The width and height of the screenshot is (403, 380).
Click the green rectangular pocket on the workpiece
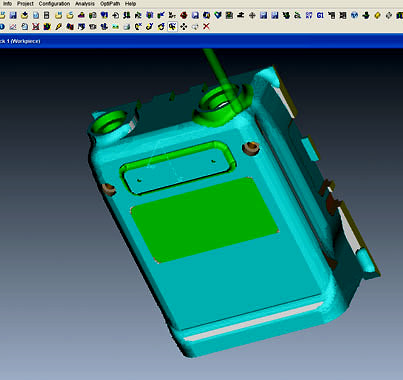[x=204, y=219]
